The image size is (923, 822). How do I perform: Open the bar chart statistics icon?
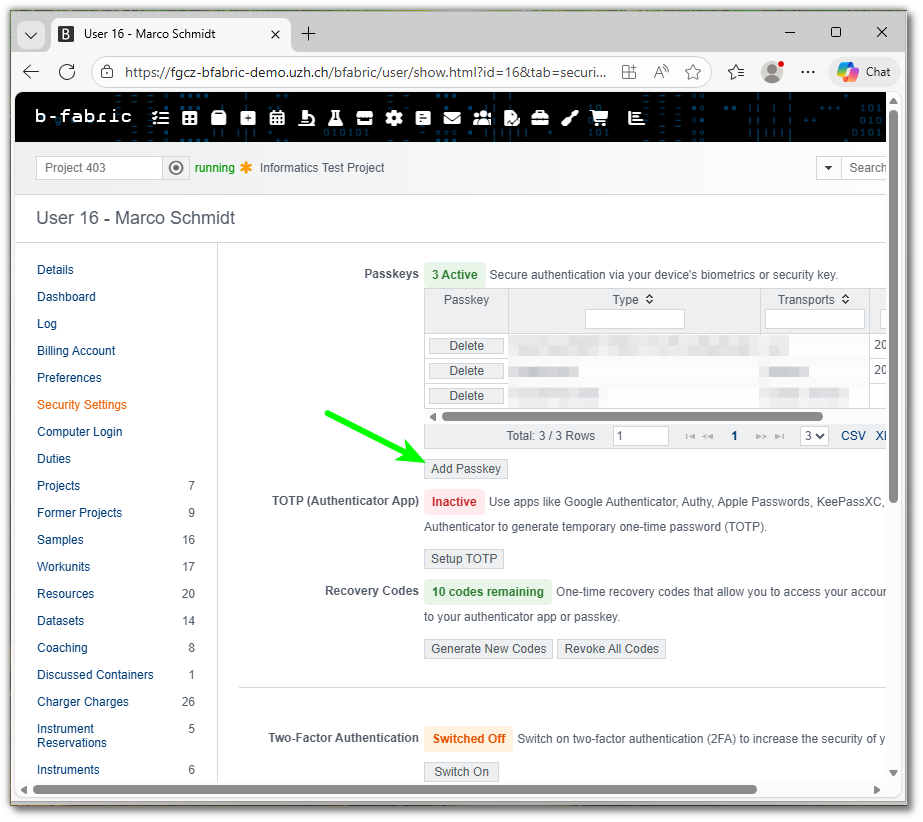(x=636, y=118)
